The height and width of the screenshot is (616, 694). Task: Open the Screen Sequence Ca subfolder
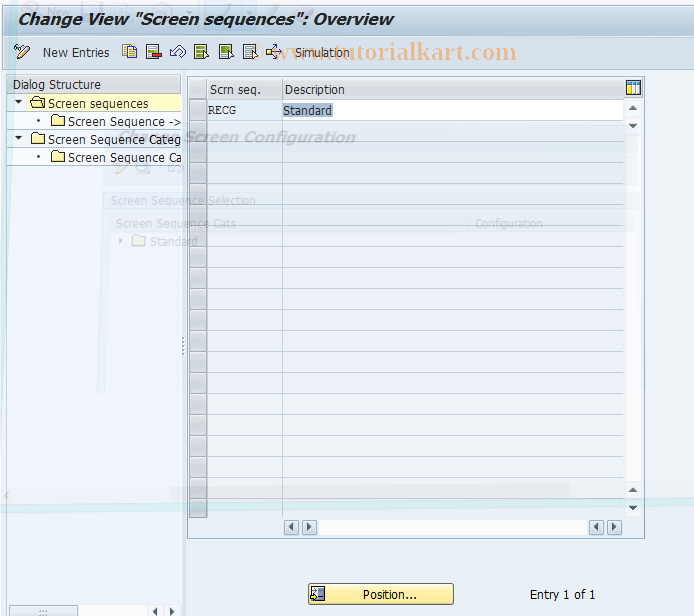coord(116,158)
